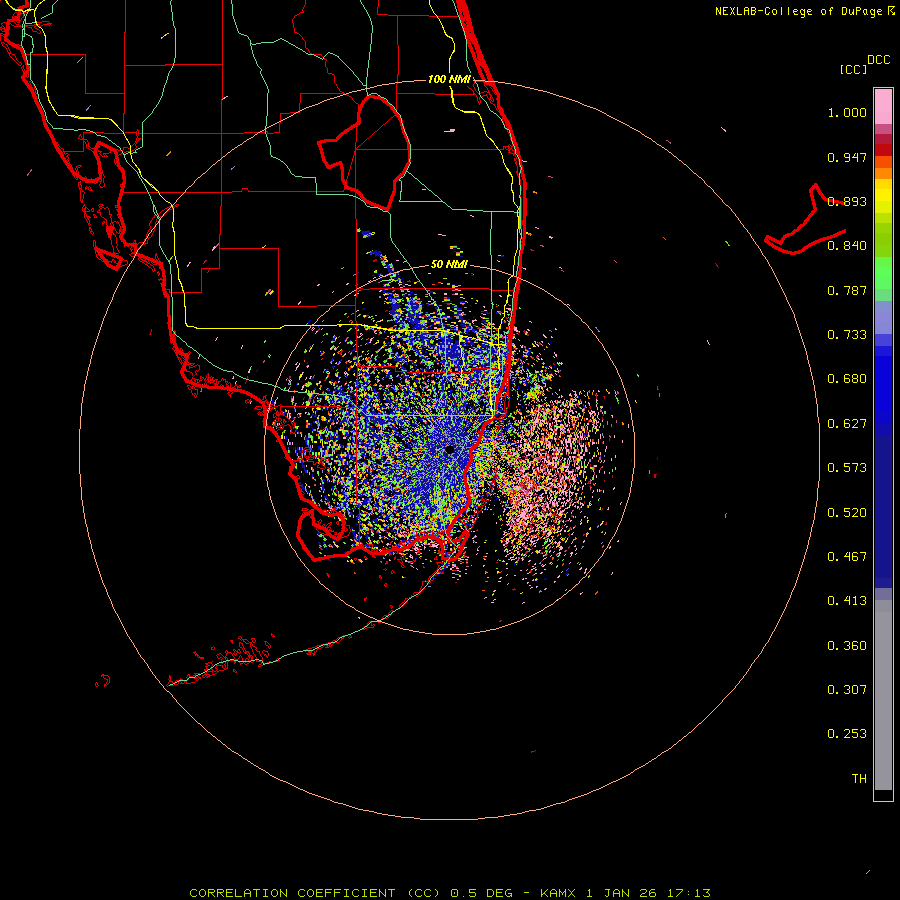Screen dimensions: 900x900
Task: Click the 0.893 legend value
Action: 847,201
